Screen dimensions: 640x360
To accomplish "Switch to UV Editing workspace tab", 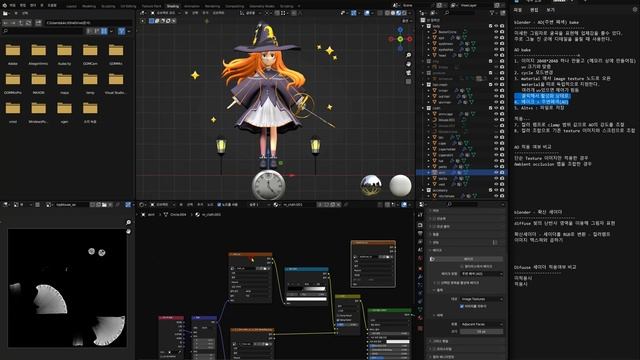I will coord(128,6).
